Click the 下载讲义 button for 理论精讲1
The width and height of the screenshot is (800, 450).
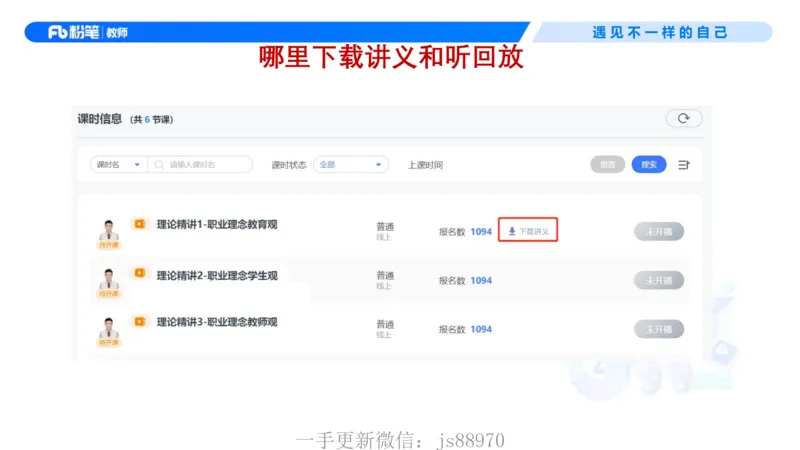click(528, 230)
